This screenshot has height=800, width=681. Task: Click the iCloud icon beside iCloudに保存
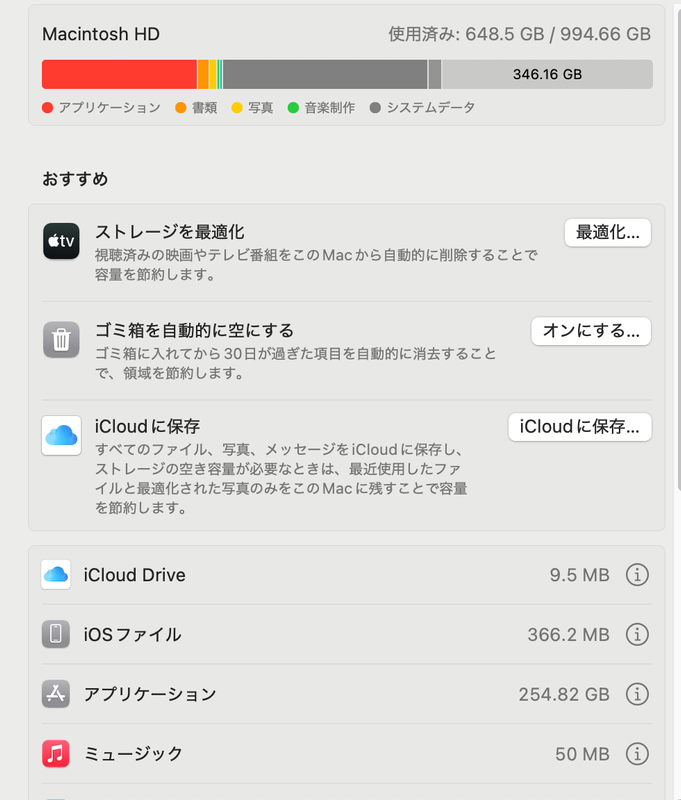[61, 436]
